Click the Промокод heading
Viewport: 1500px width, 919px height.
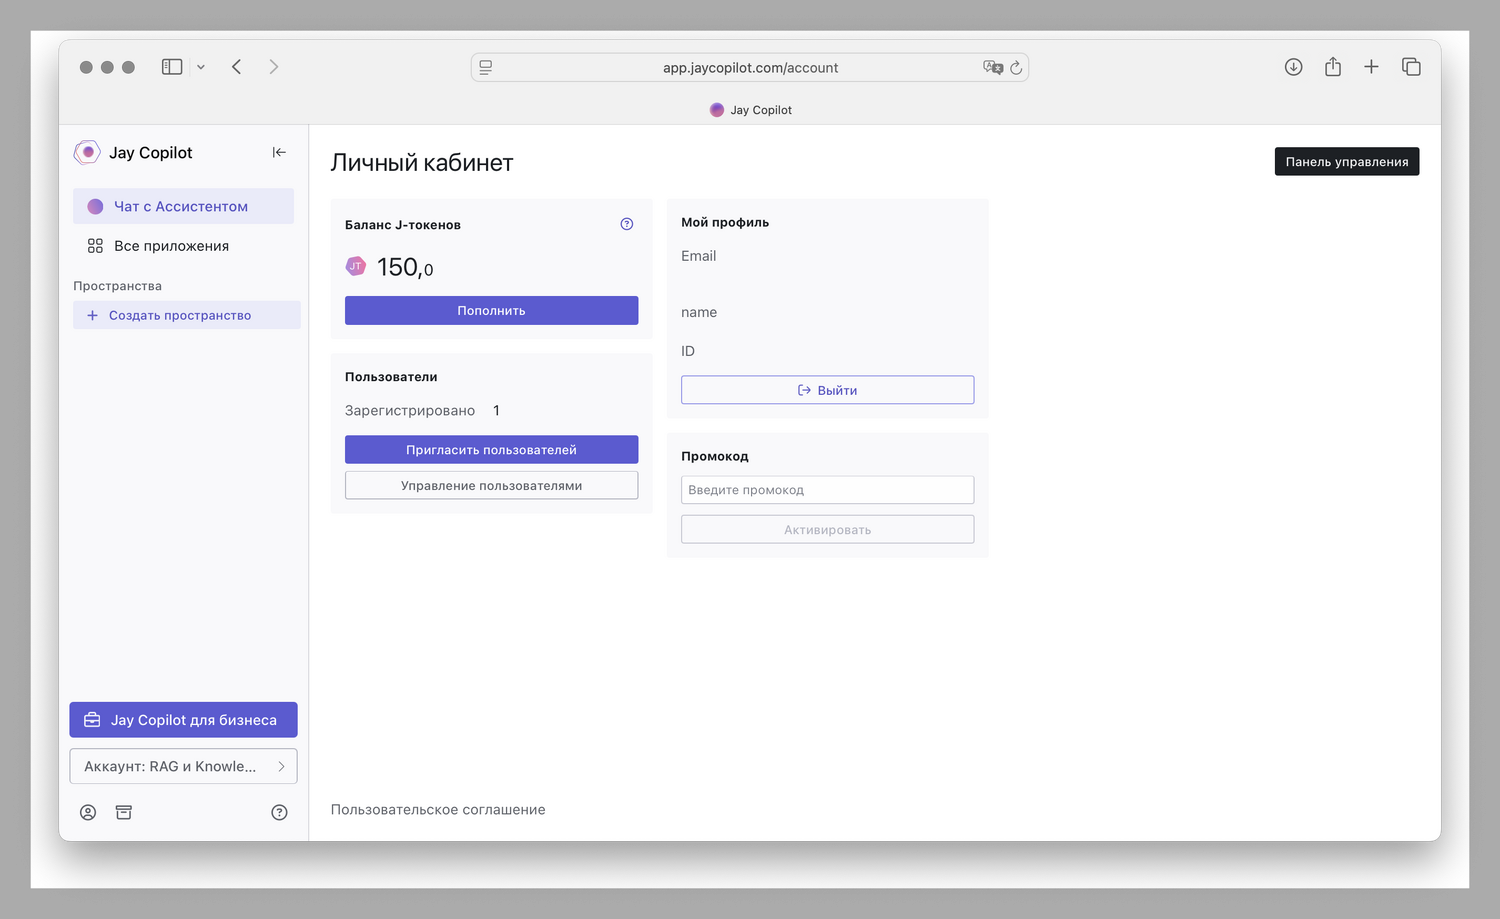coord(715,456)
